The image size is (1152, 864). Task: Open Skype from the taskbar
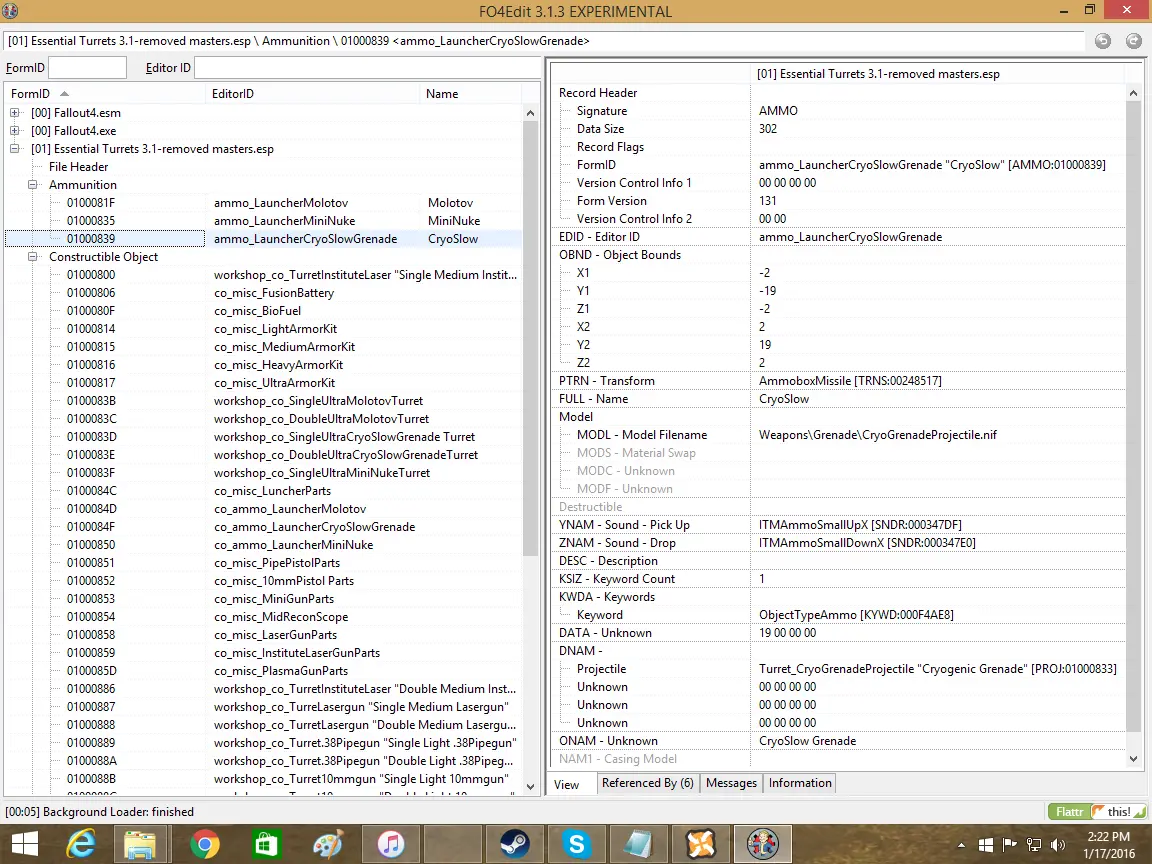point(577,844)
